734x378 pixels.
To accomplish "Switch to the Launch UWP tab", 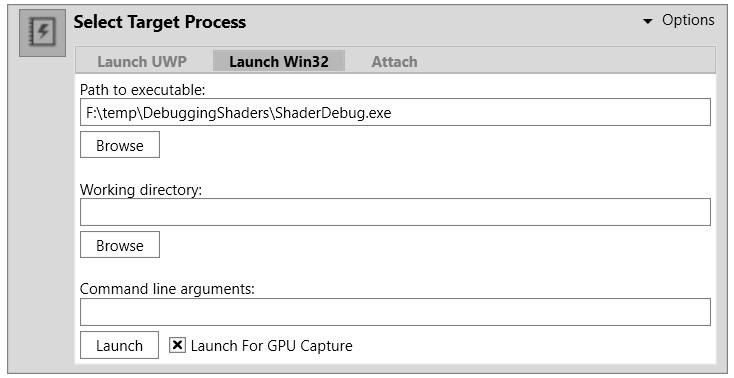I will click(142, 61).
